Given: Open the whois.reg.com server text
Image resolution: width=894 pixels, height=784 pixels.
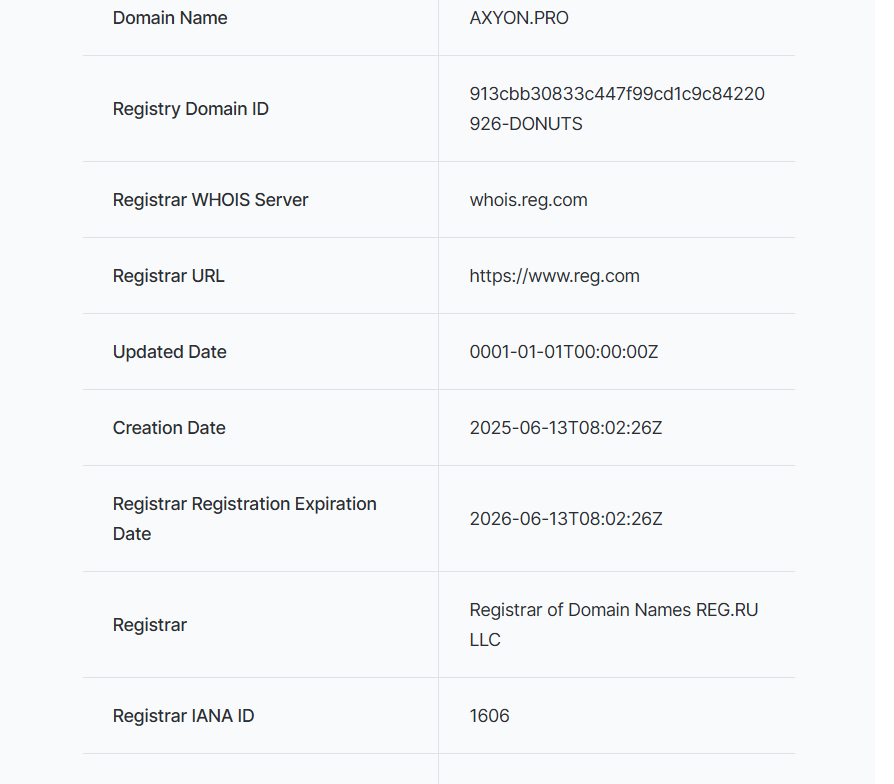Looking at the screenshot, I should 528,200.
